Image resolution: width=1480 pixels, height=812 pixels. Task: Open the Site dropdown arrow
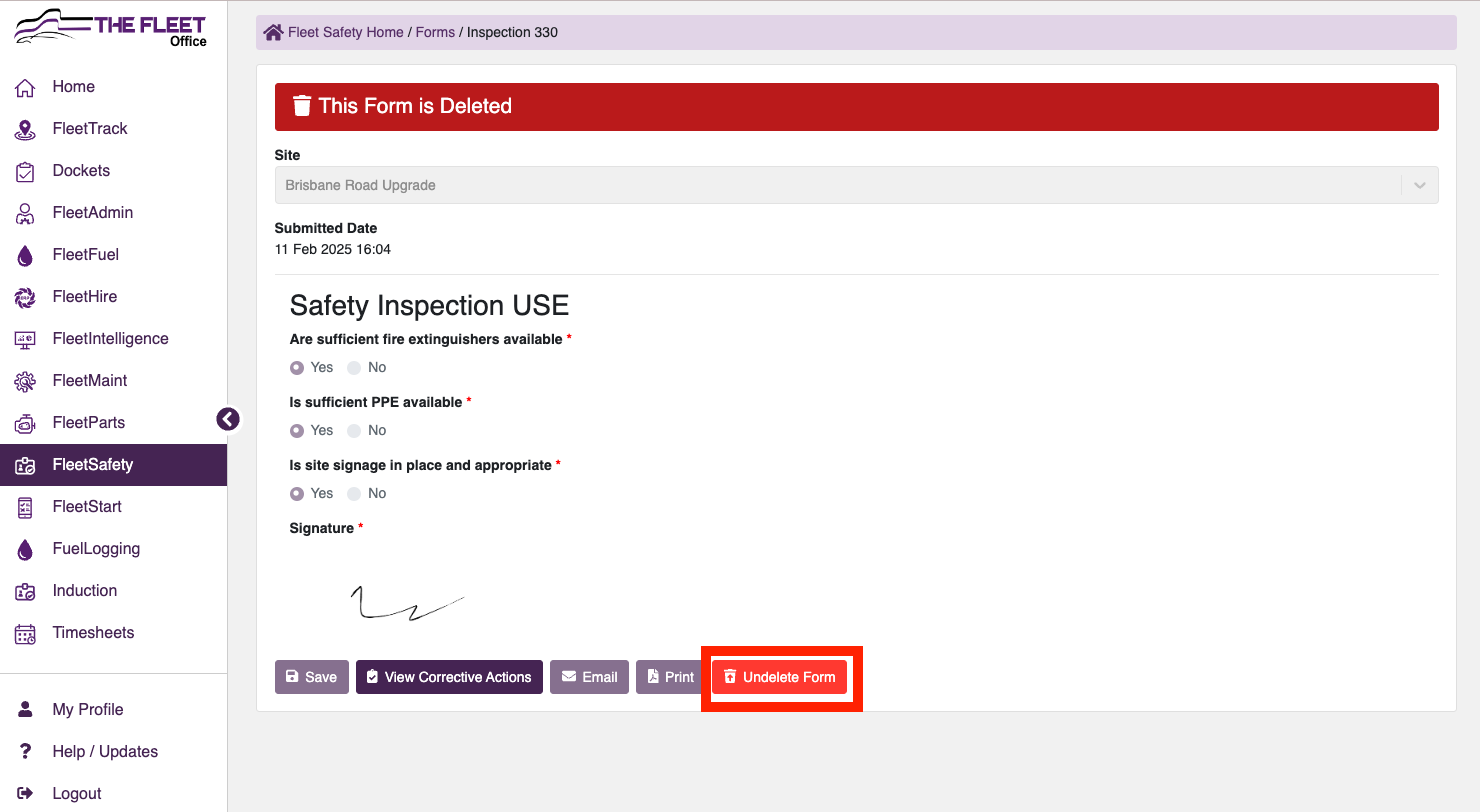click(x=1419, y=185)
